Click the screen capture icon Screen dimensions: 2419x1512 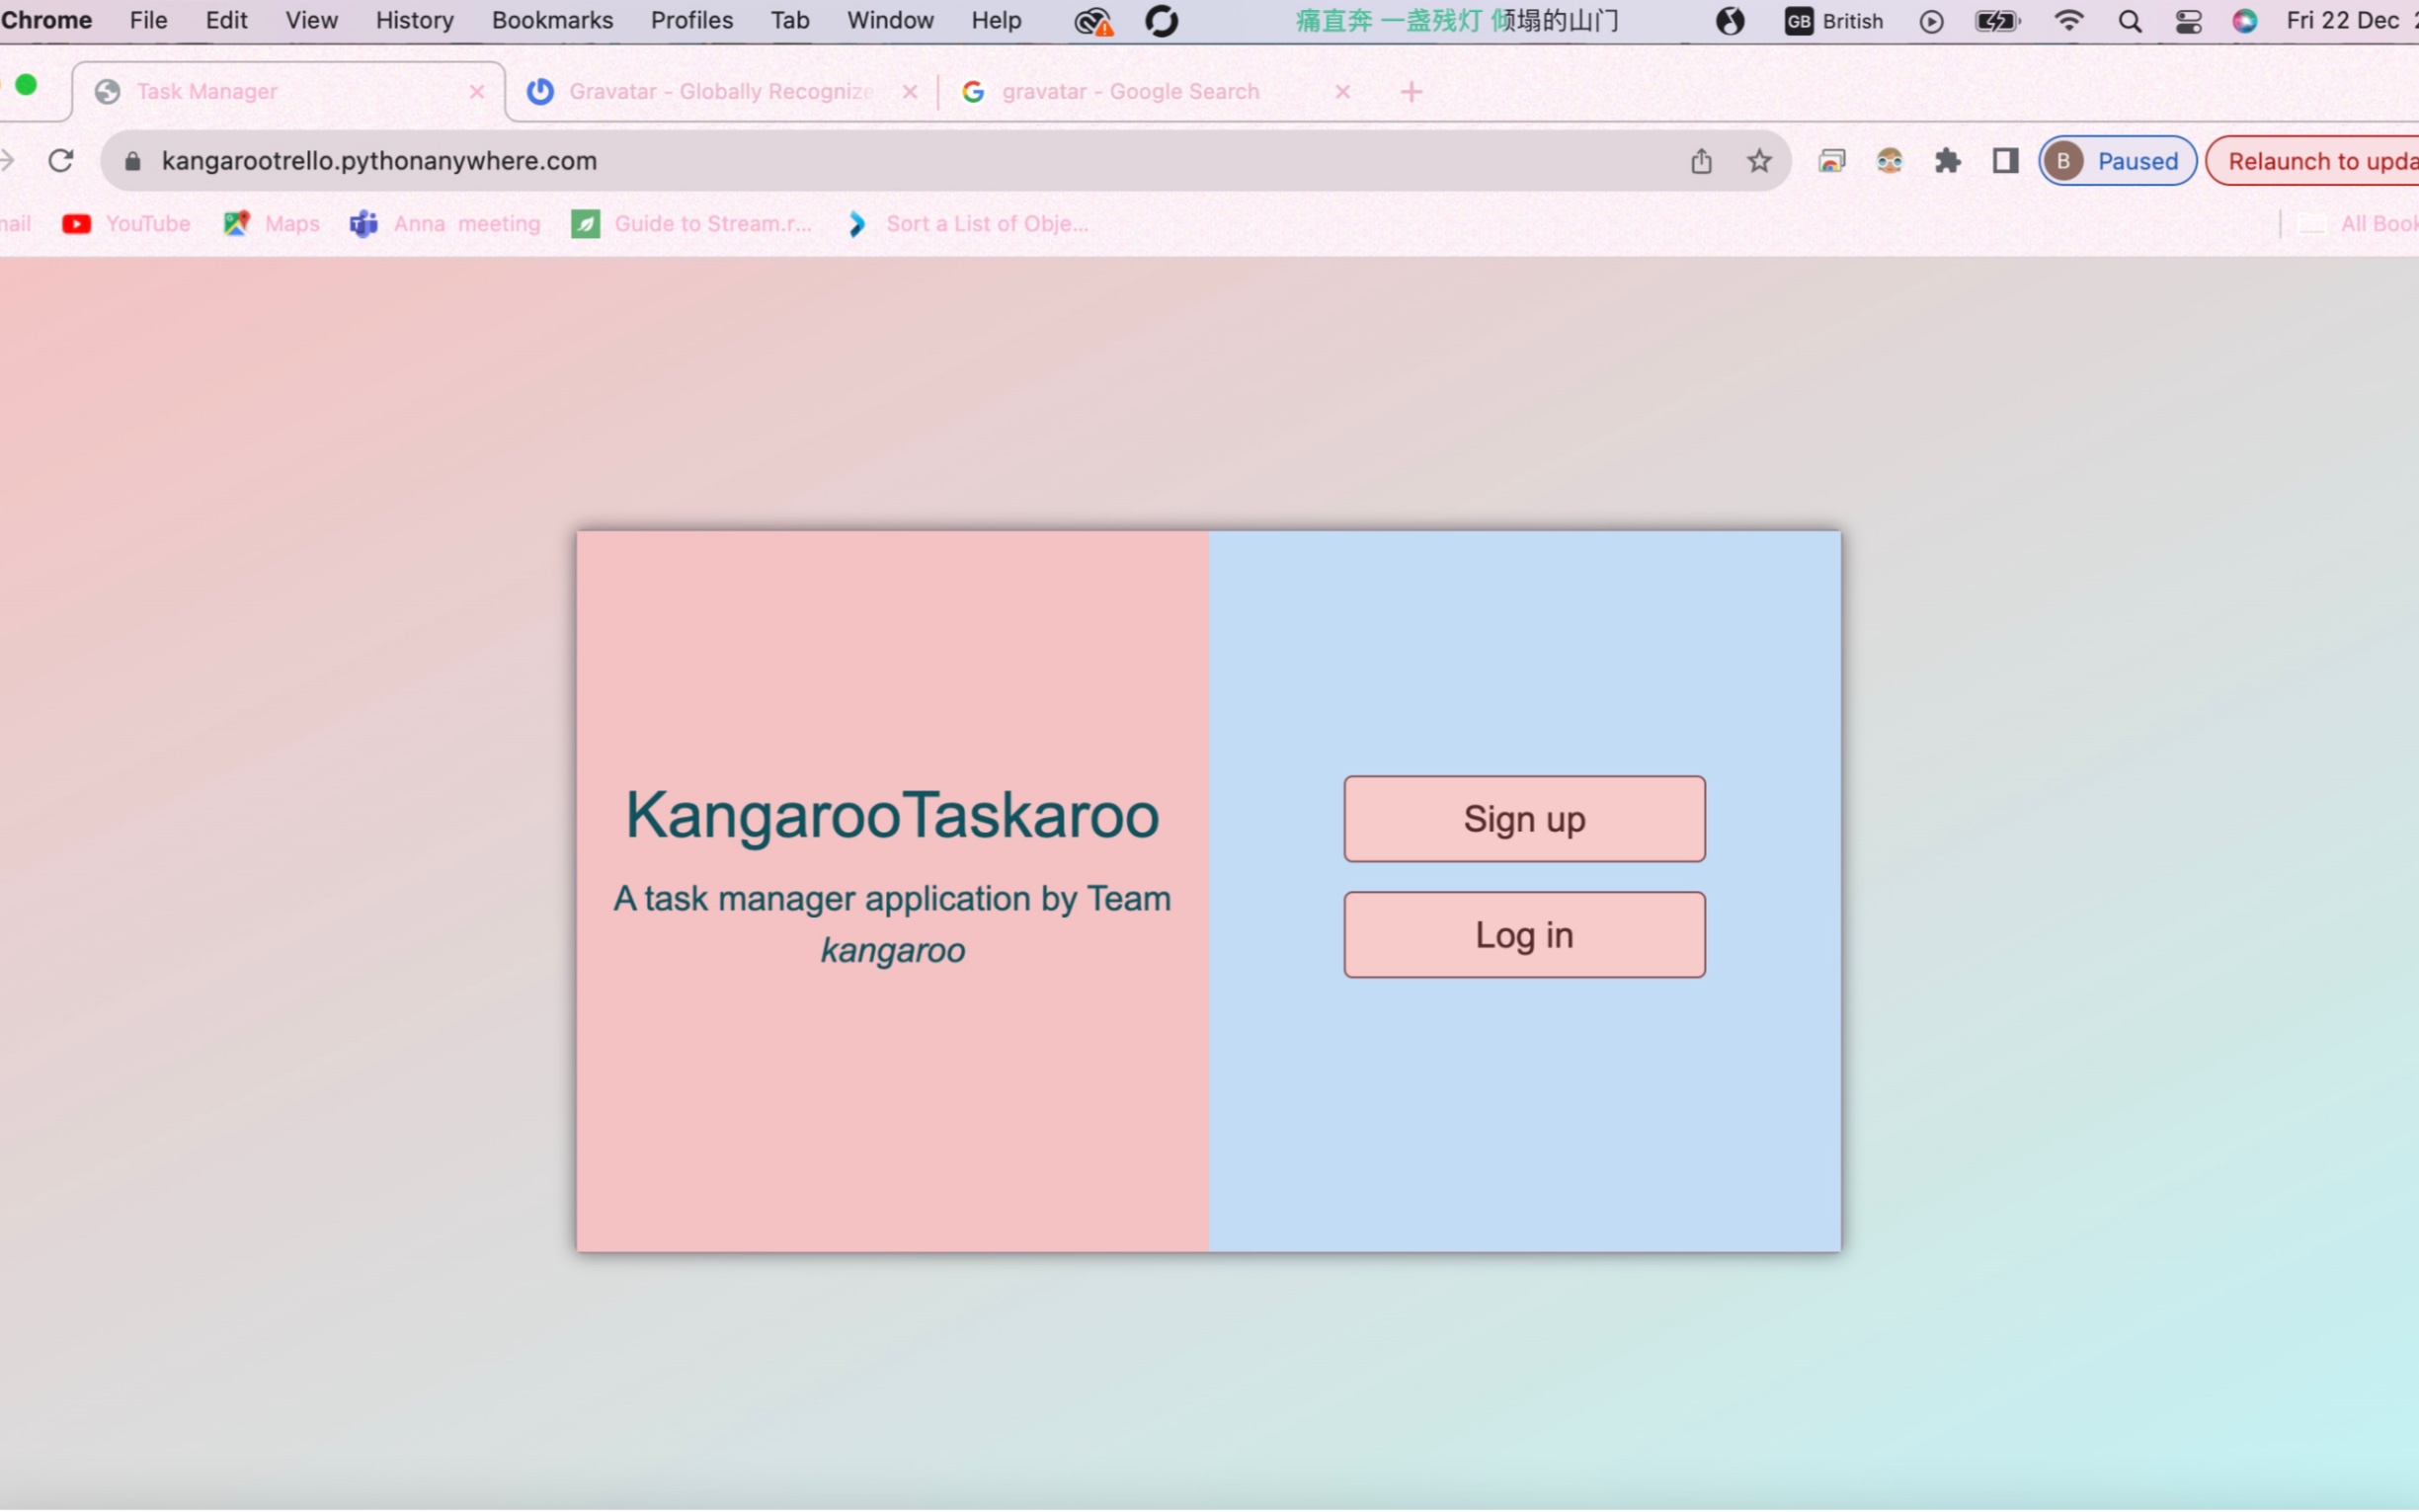[1830, 160]
